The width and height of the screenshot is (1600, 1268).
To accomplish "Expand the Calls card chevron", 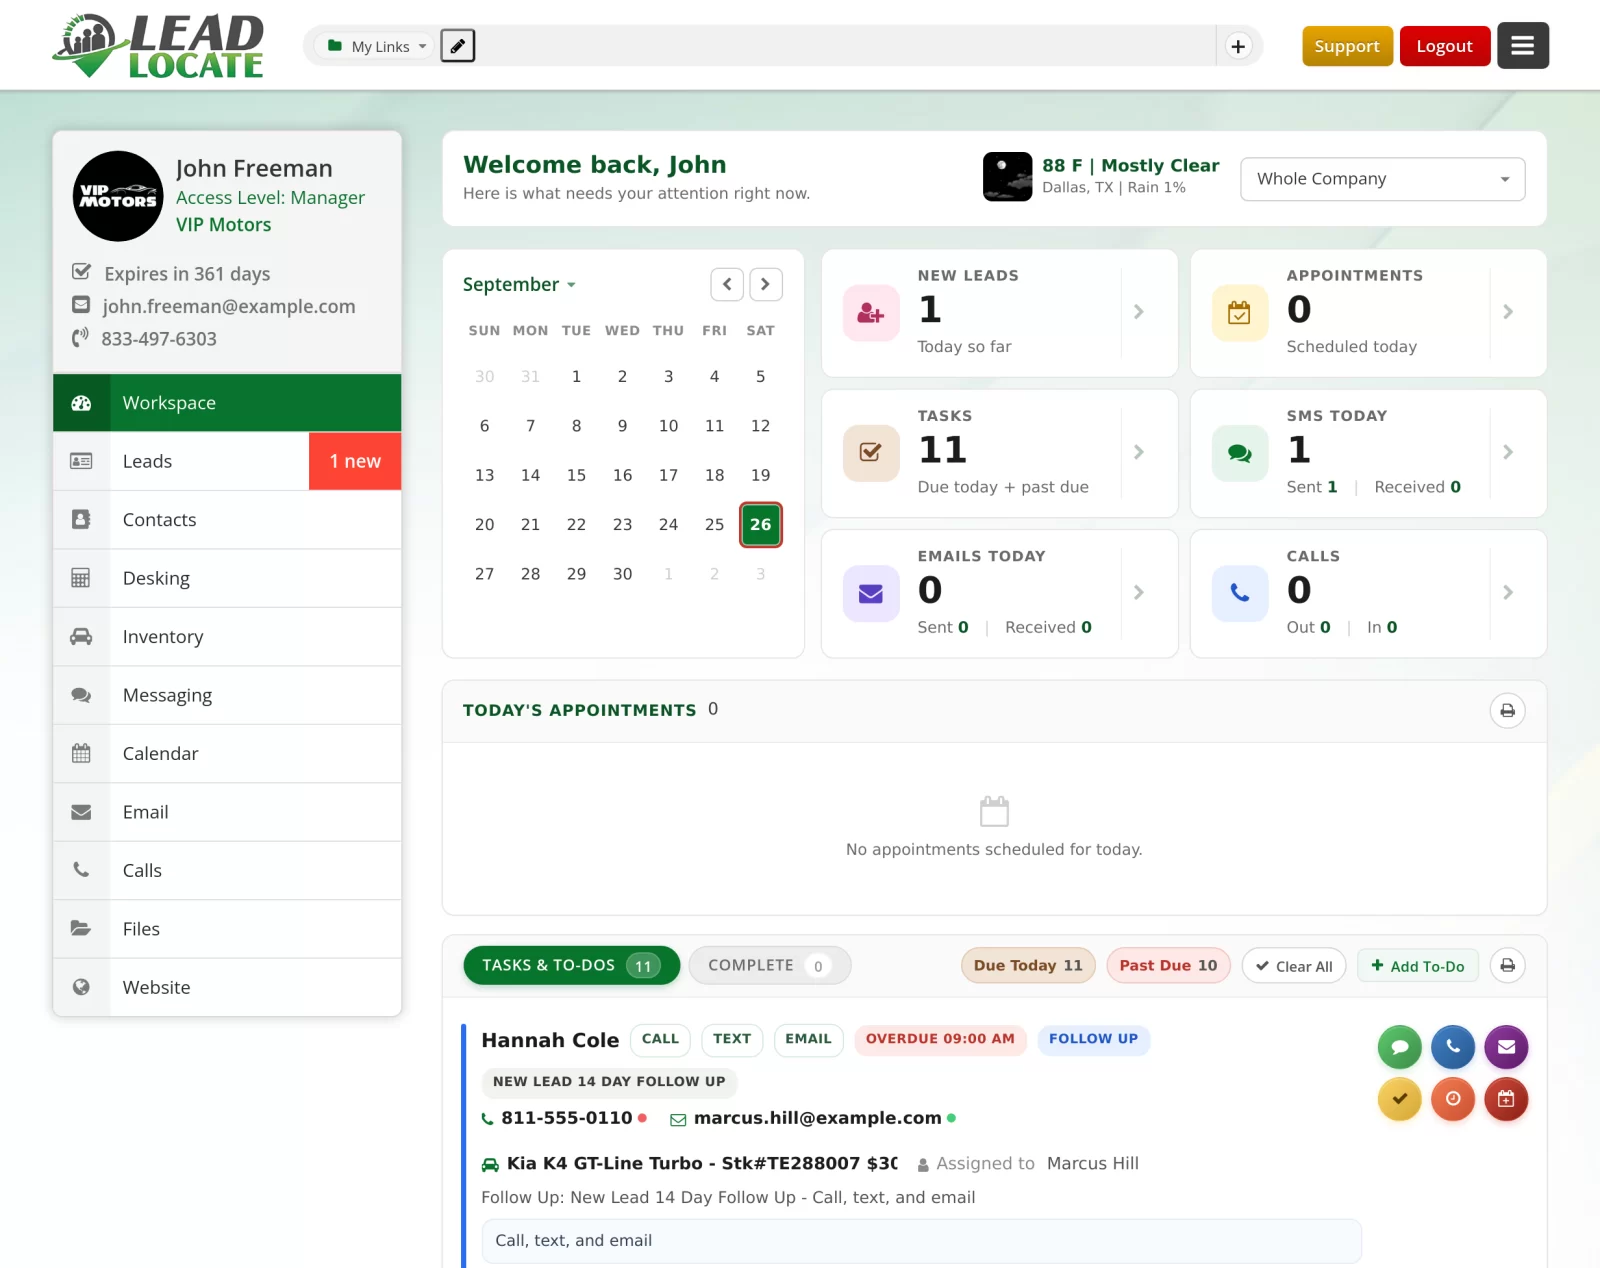I will pos(1507,592).
